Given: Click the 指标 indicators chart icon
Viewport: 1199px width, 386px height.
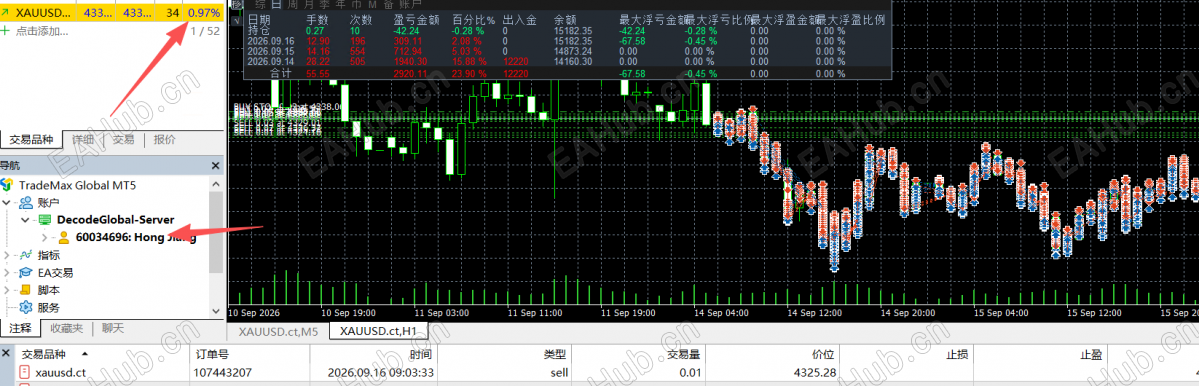Looking at the screenshot, I should [x=25, y=255].
